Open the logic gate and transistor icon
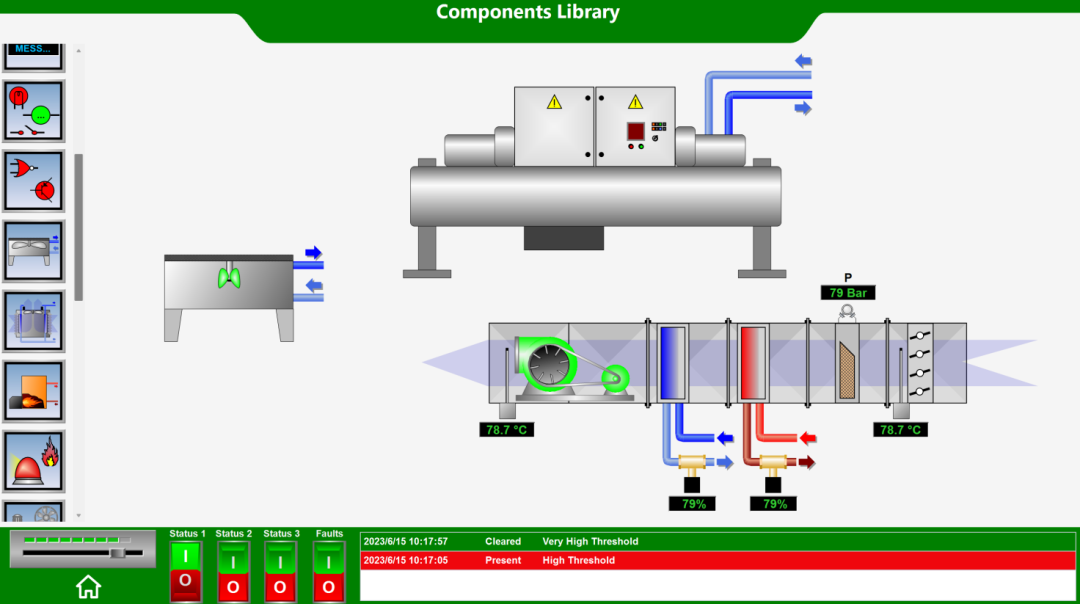 click(x=33, y=181)
